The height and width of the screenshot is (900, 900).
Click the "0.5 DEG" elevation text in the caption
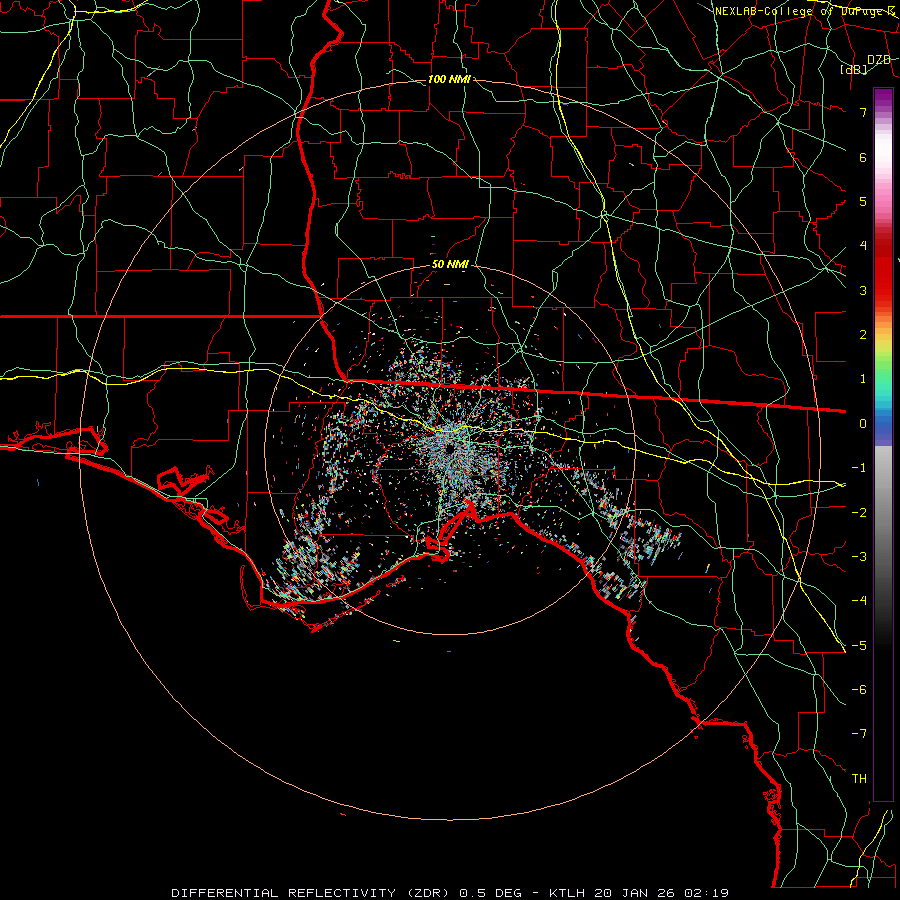coord(491,893)
